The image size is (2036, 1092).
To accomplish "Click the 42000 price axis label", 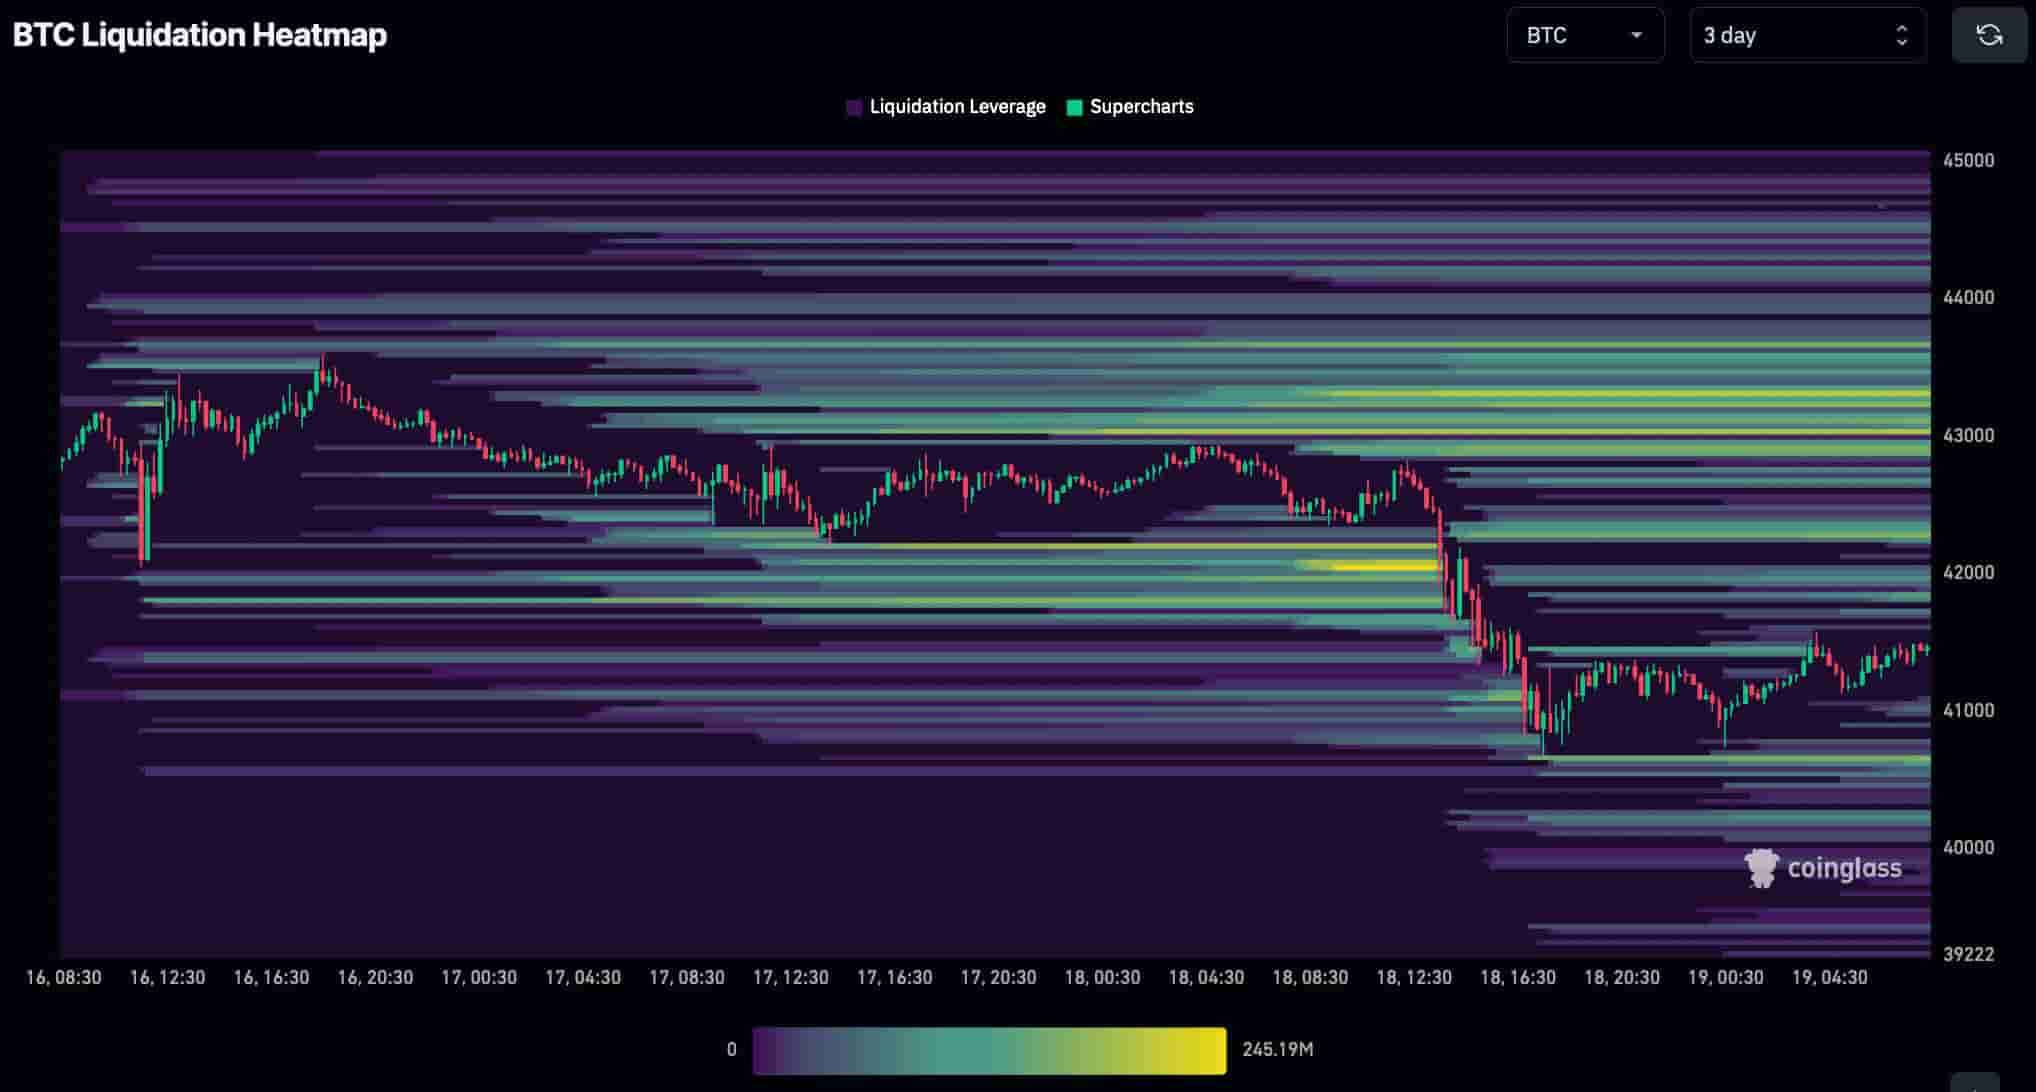I will pos(1968,572).
